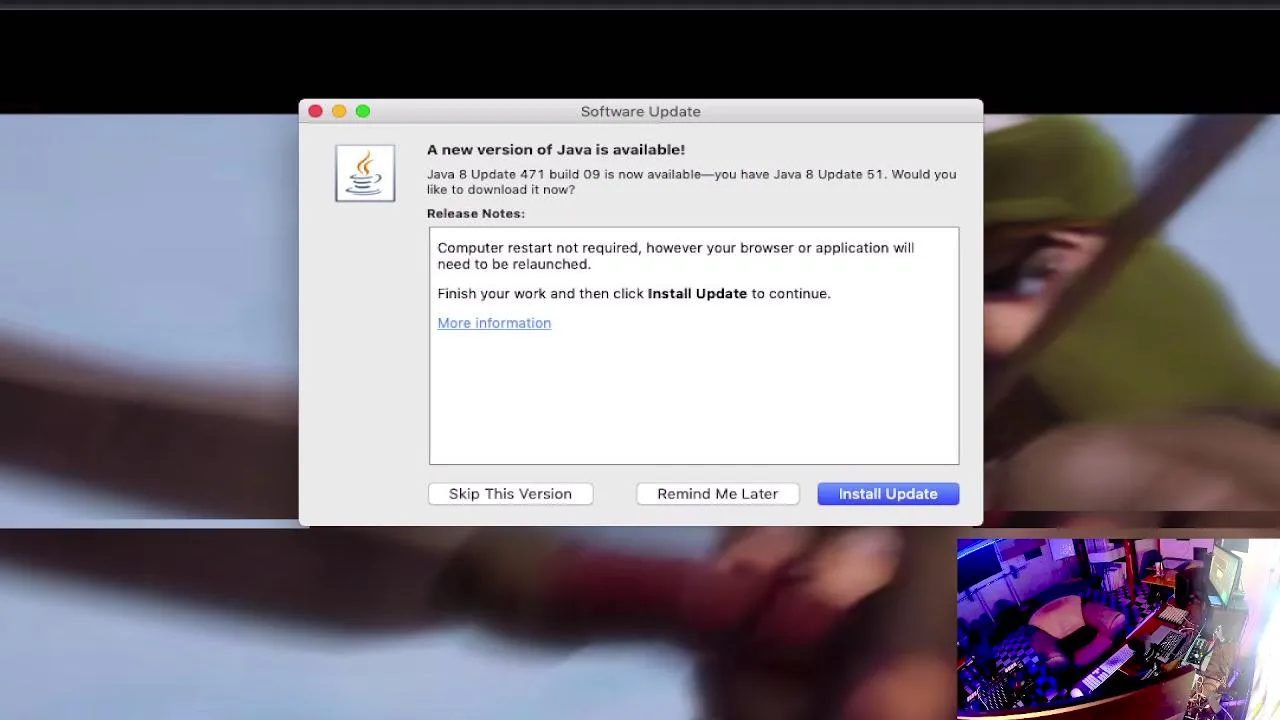1280x720 pixels.
Task: Click the 'Release Notes:' label
Action: (x=476, y=213)
